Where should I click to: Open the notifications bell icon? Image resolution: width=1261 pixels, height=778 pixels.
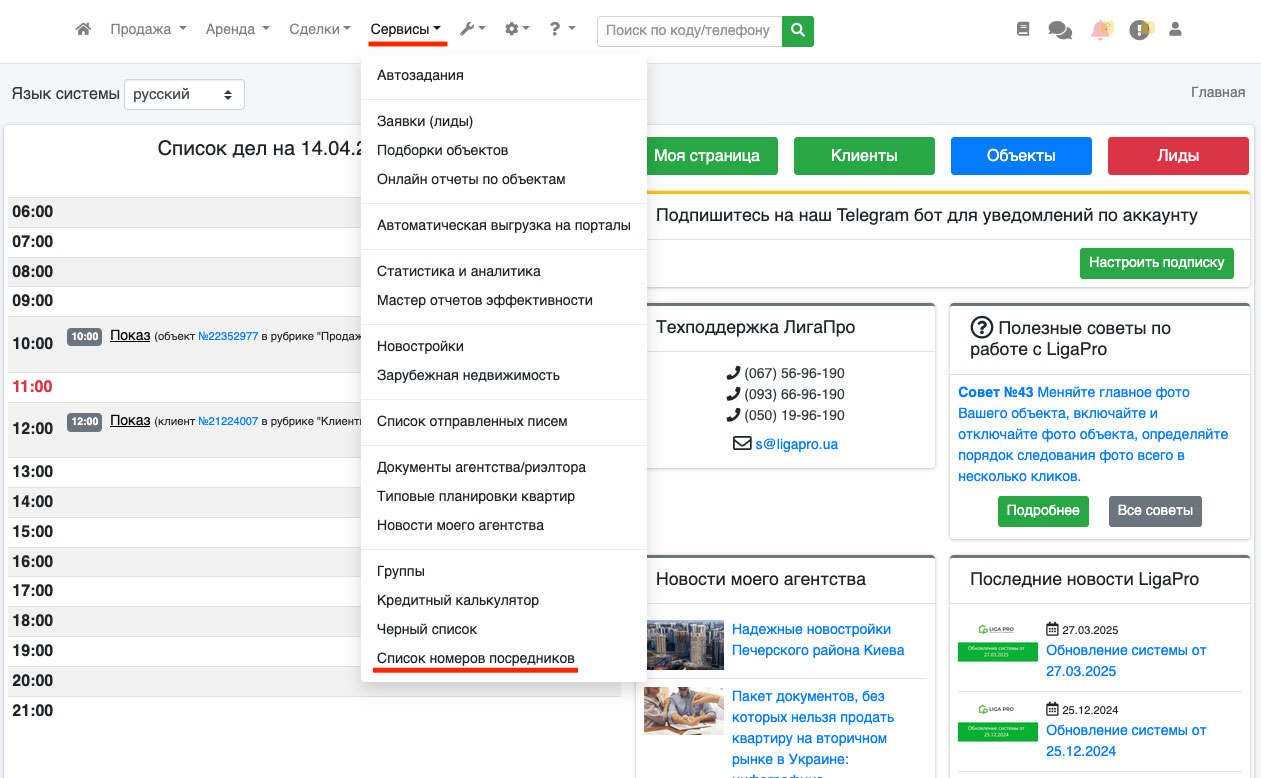coord(1101,30)
